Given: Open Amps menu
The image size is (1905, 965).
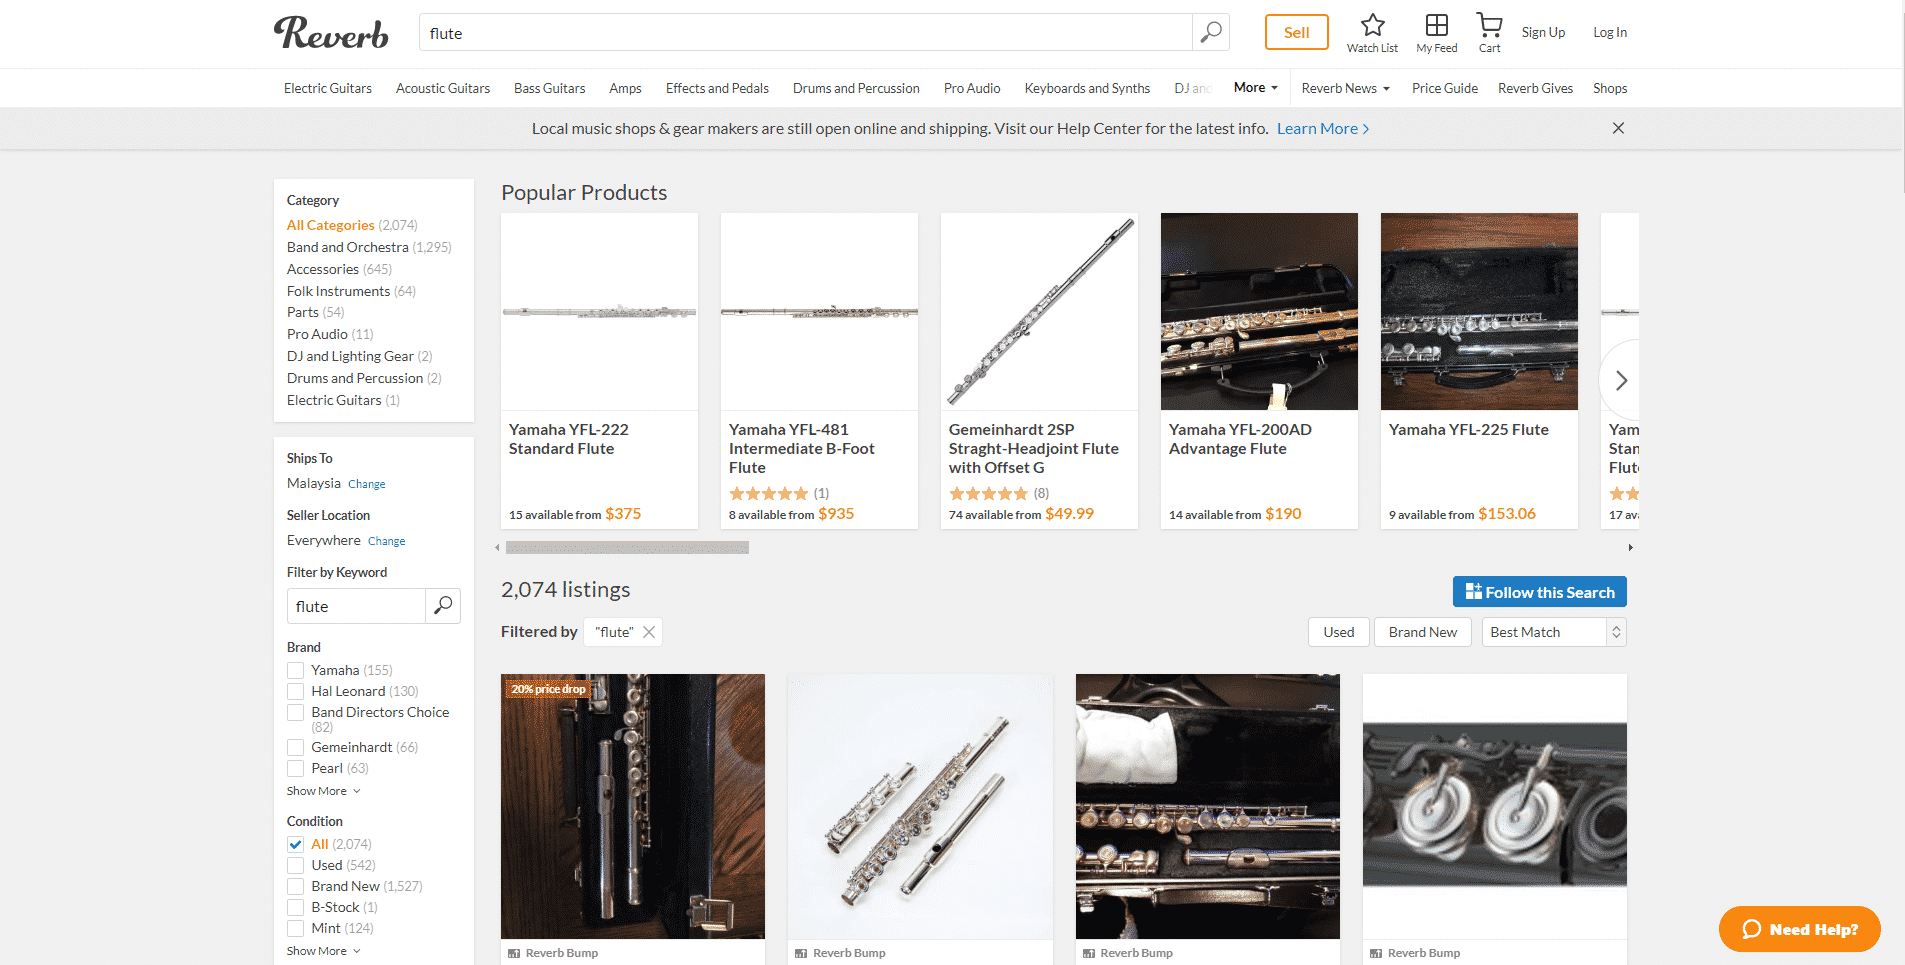Looking at the screenshot, I should [x=625, y=88].
